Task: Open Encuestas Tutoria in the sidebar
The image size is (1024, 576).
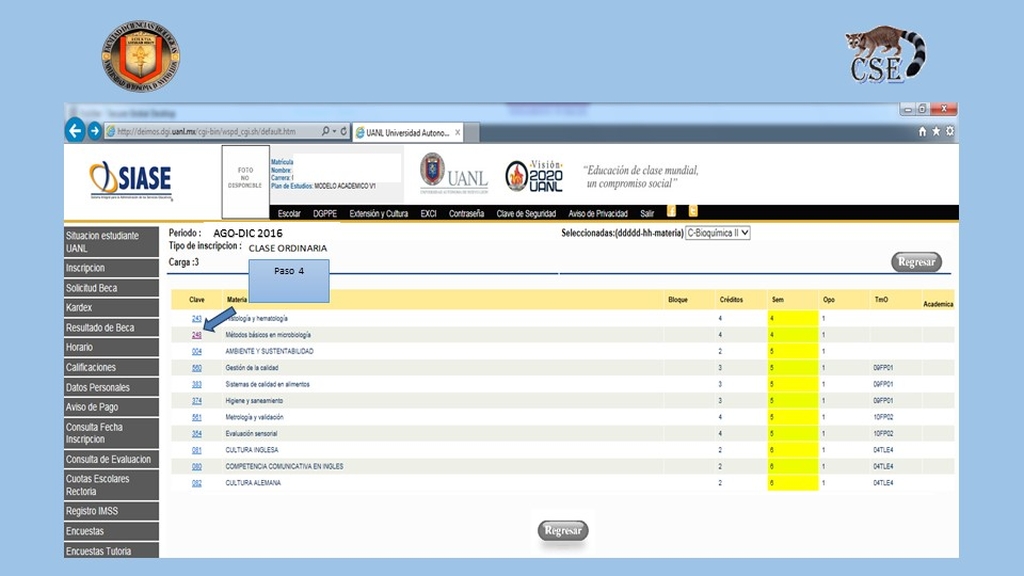Action: pyautogui.click(x=111, y=551)
